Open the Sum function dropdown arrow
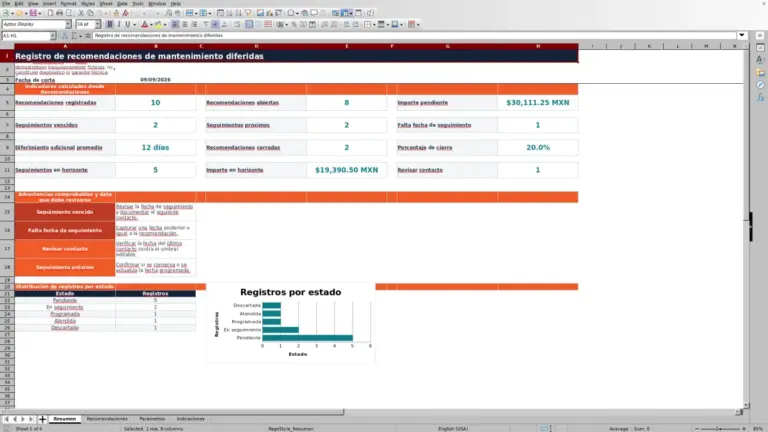 coord(80,36)
